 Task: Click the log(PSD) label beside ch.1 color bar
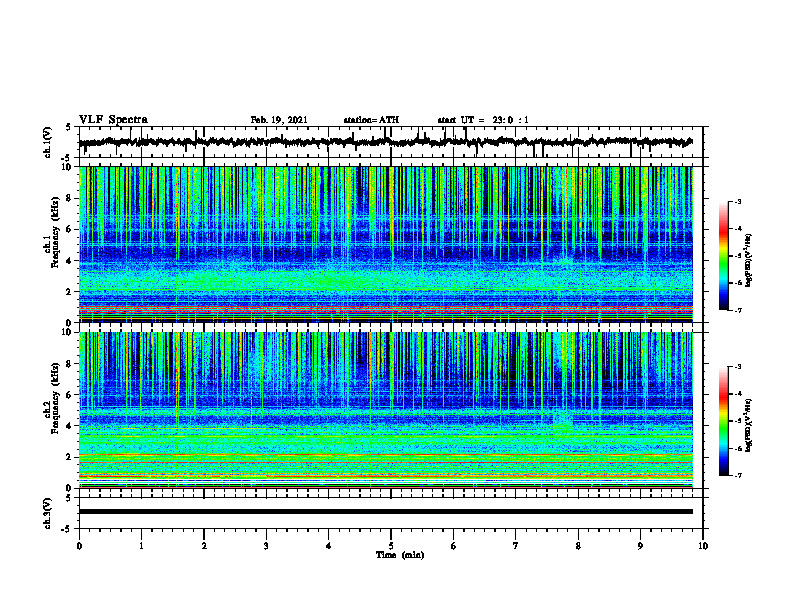pyautogui.click(x=749, y=261)
